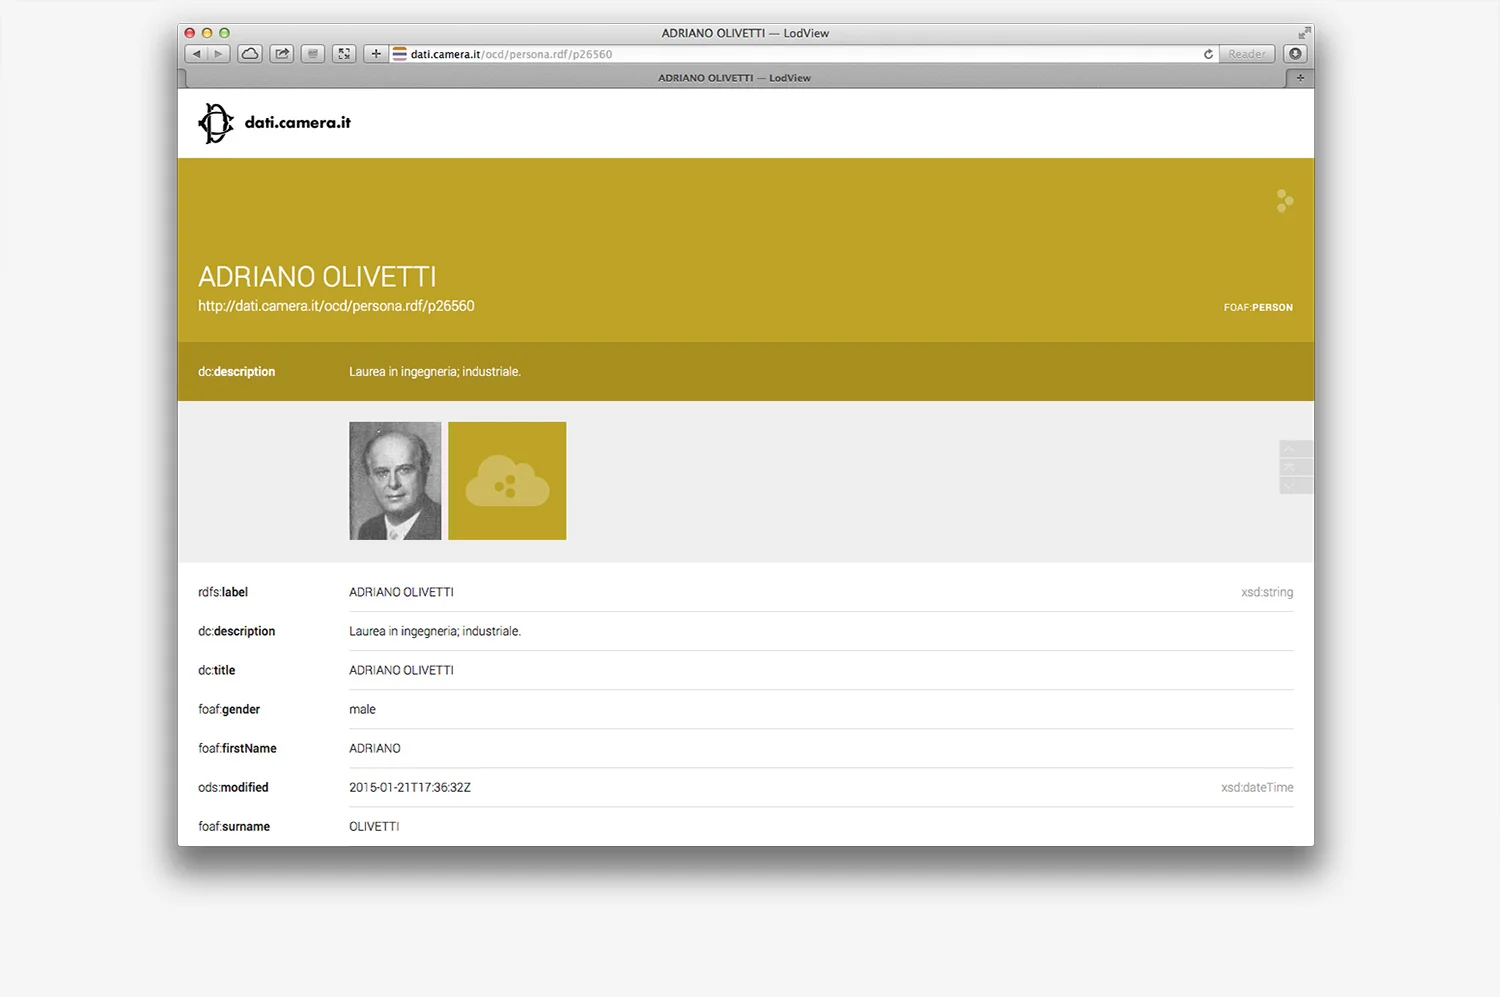Go forward with the Safari forward arrow
Image resolution: width=1500 pixels, height=997 pixels.
click(x=218, y=54)
